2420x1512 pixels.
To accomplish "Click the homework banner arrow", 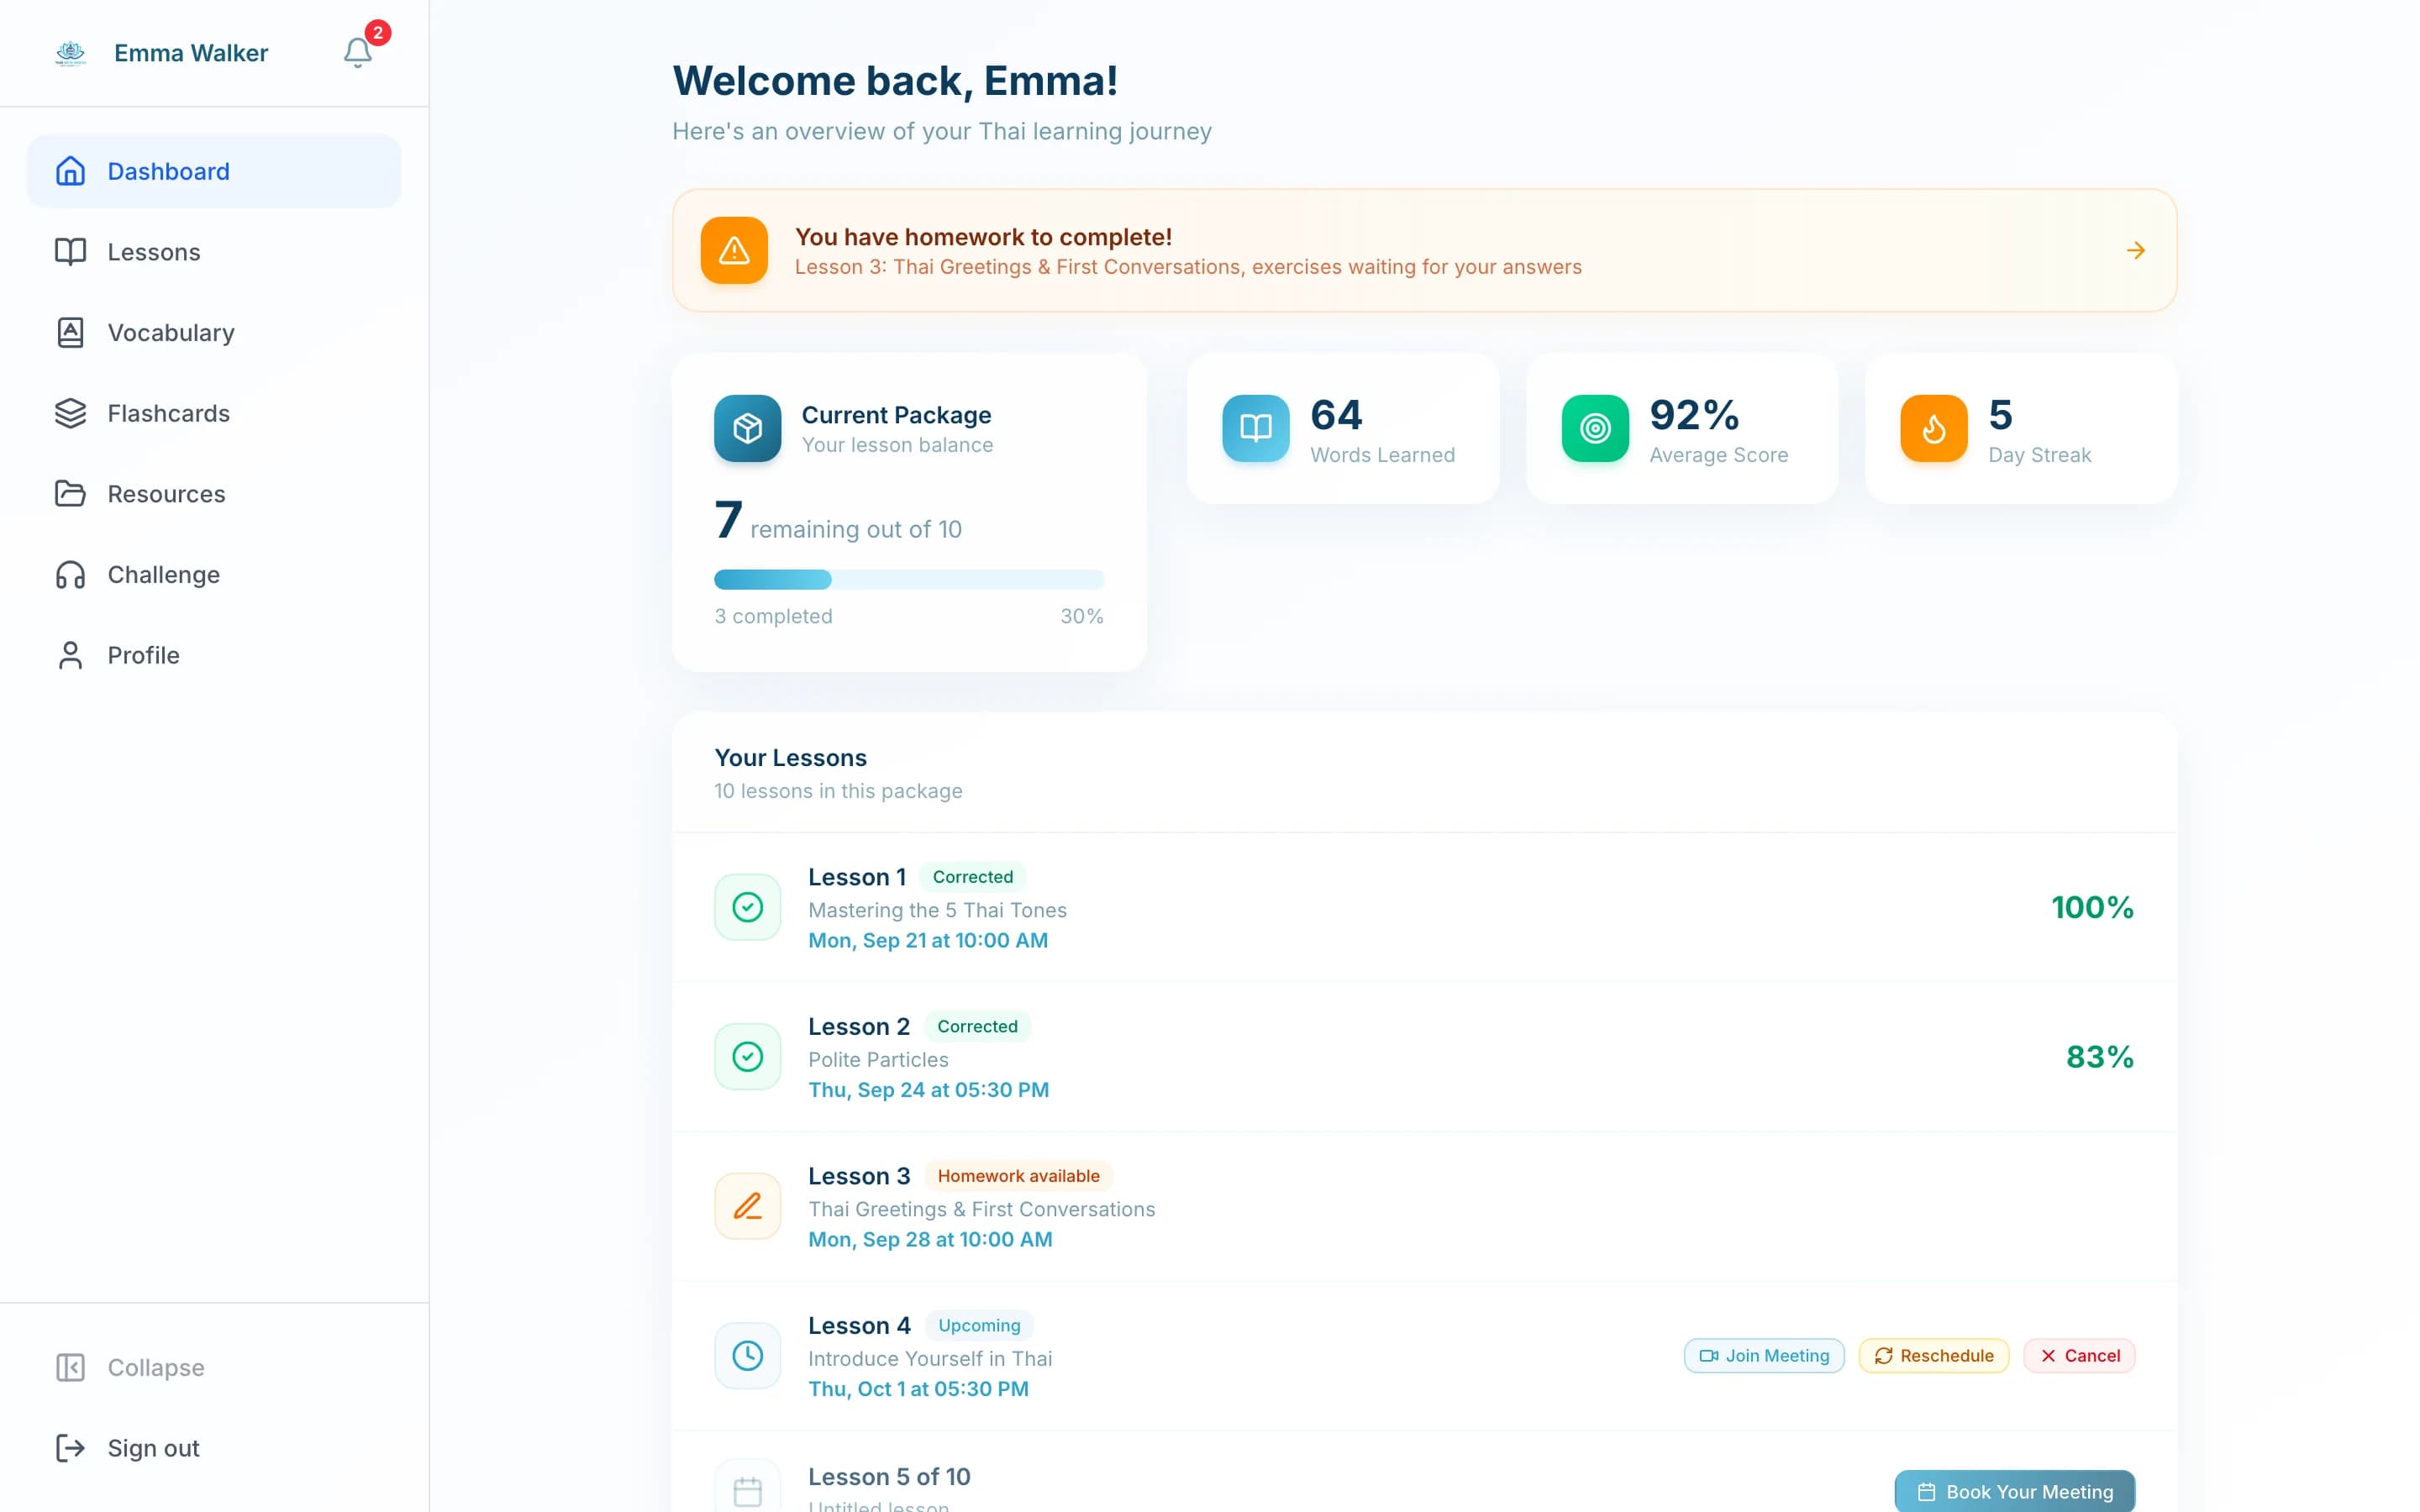I will coord(2135,250).
